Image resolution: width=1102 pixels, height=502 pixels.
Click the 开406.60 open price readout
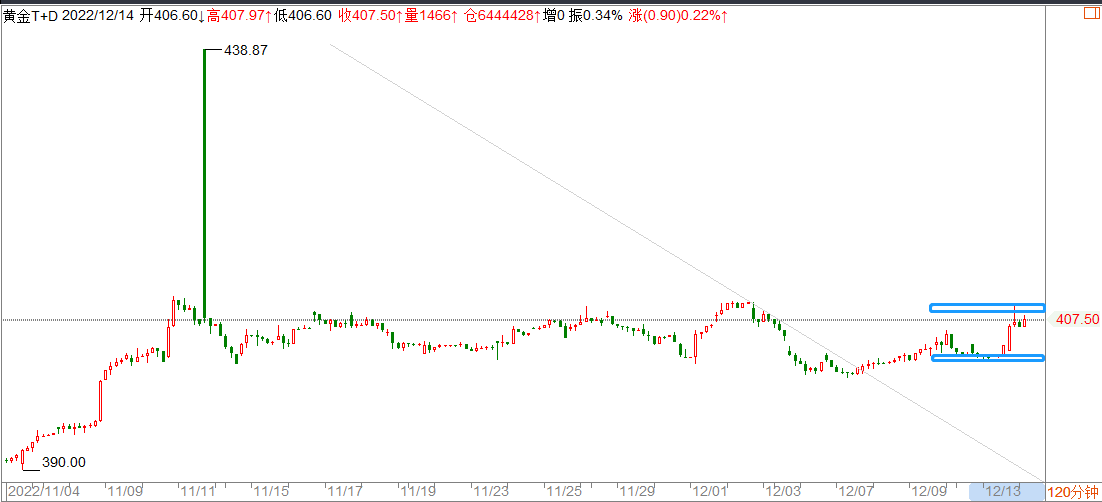point(171,15)
